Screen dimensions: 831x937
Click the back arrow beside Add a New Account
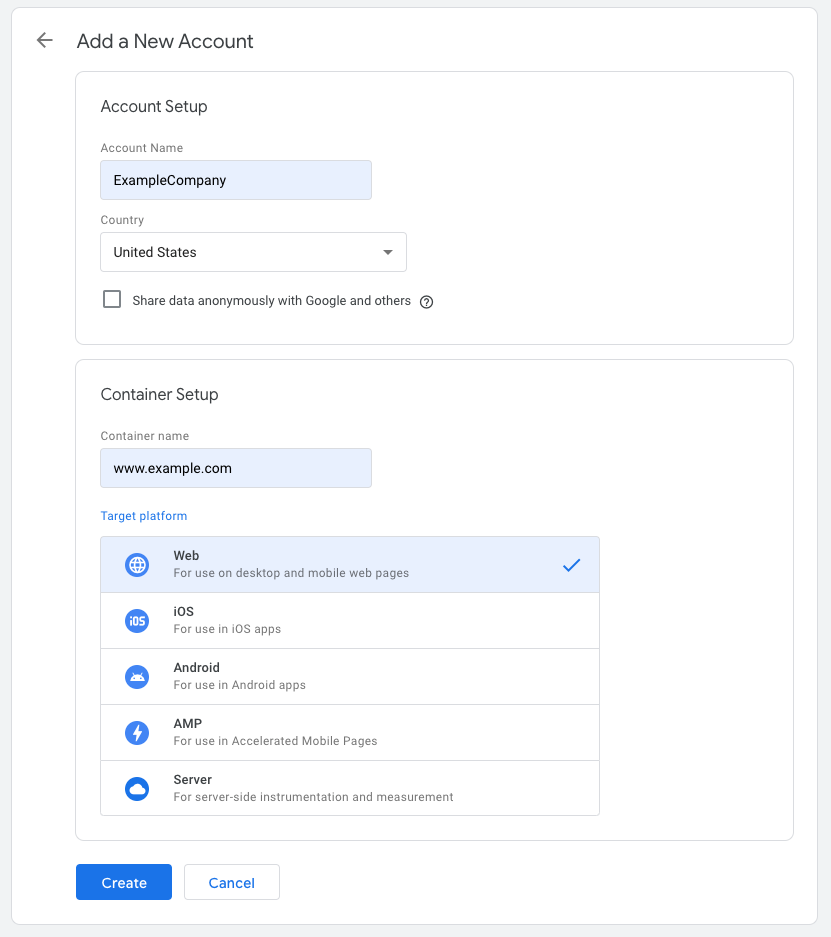click(44, 41)
